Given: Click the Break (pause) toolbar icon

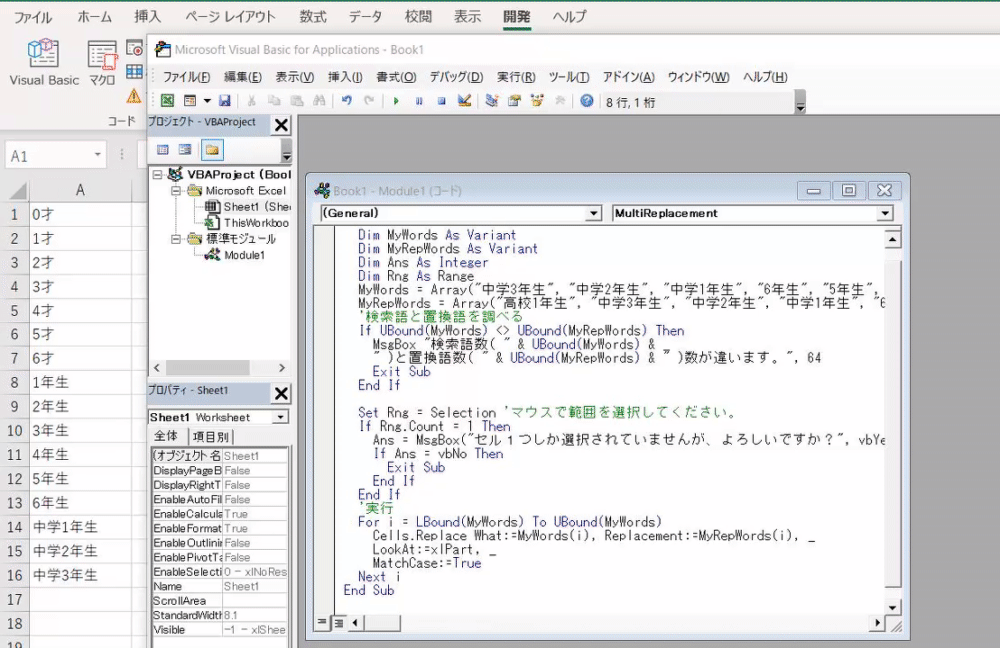Looking at the screenshot, I should [419, 101].
